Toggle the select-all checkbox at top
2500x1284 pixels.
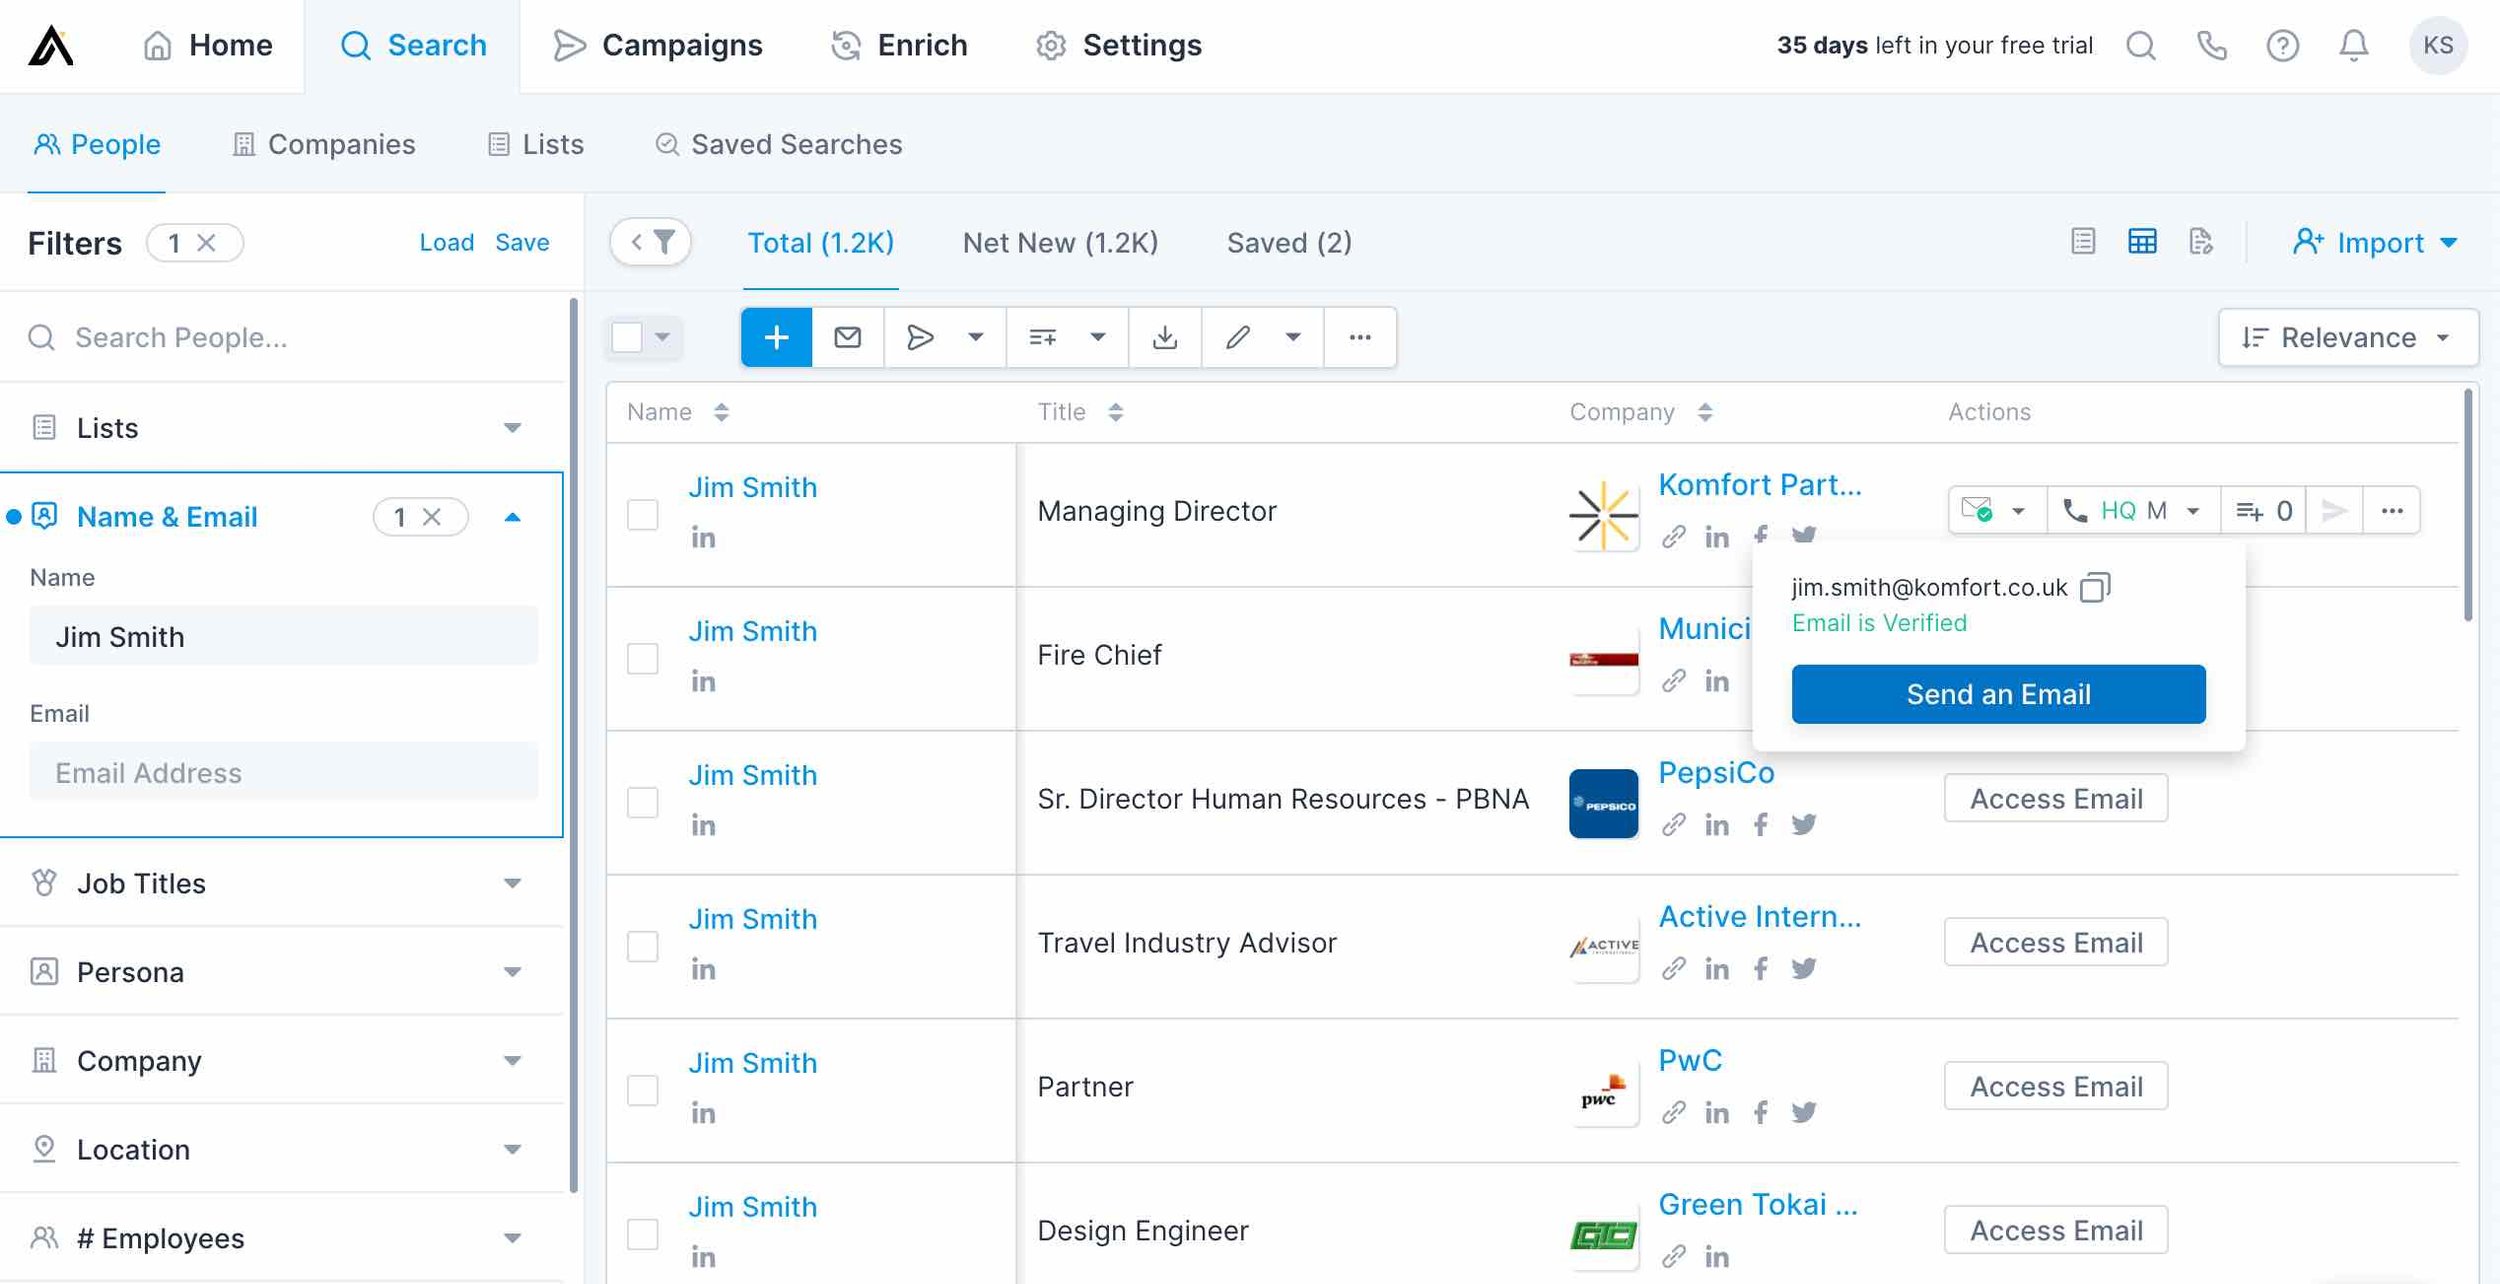click(627, 336)
